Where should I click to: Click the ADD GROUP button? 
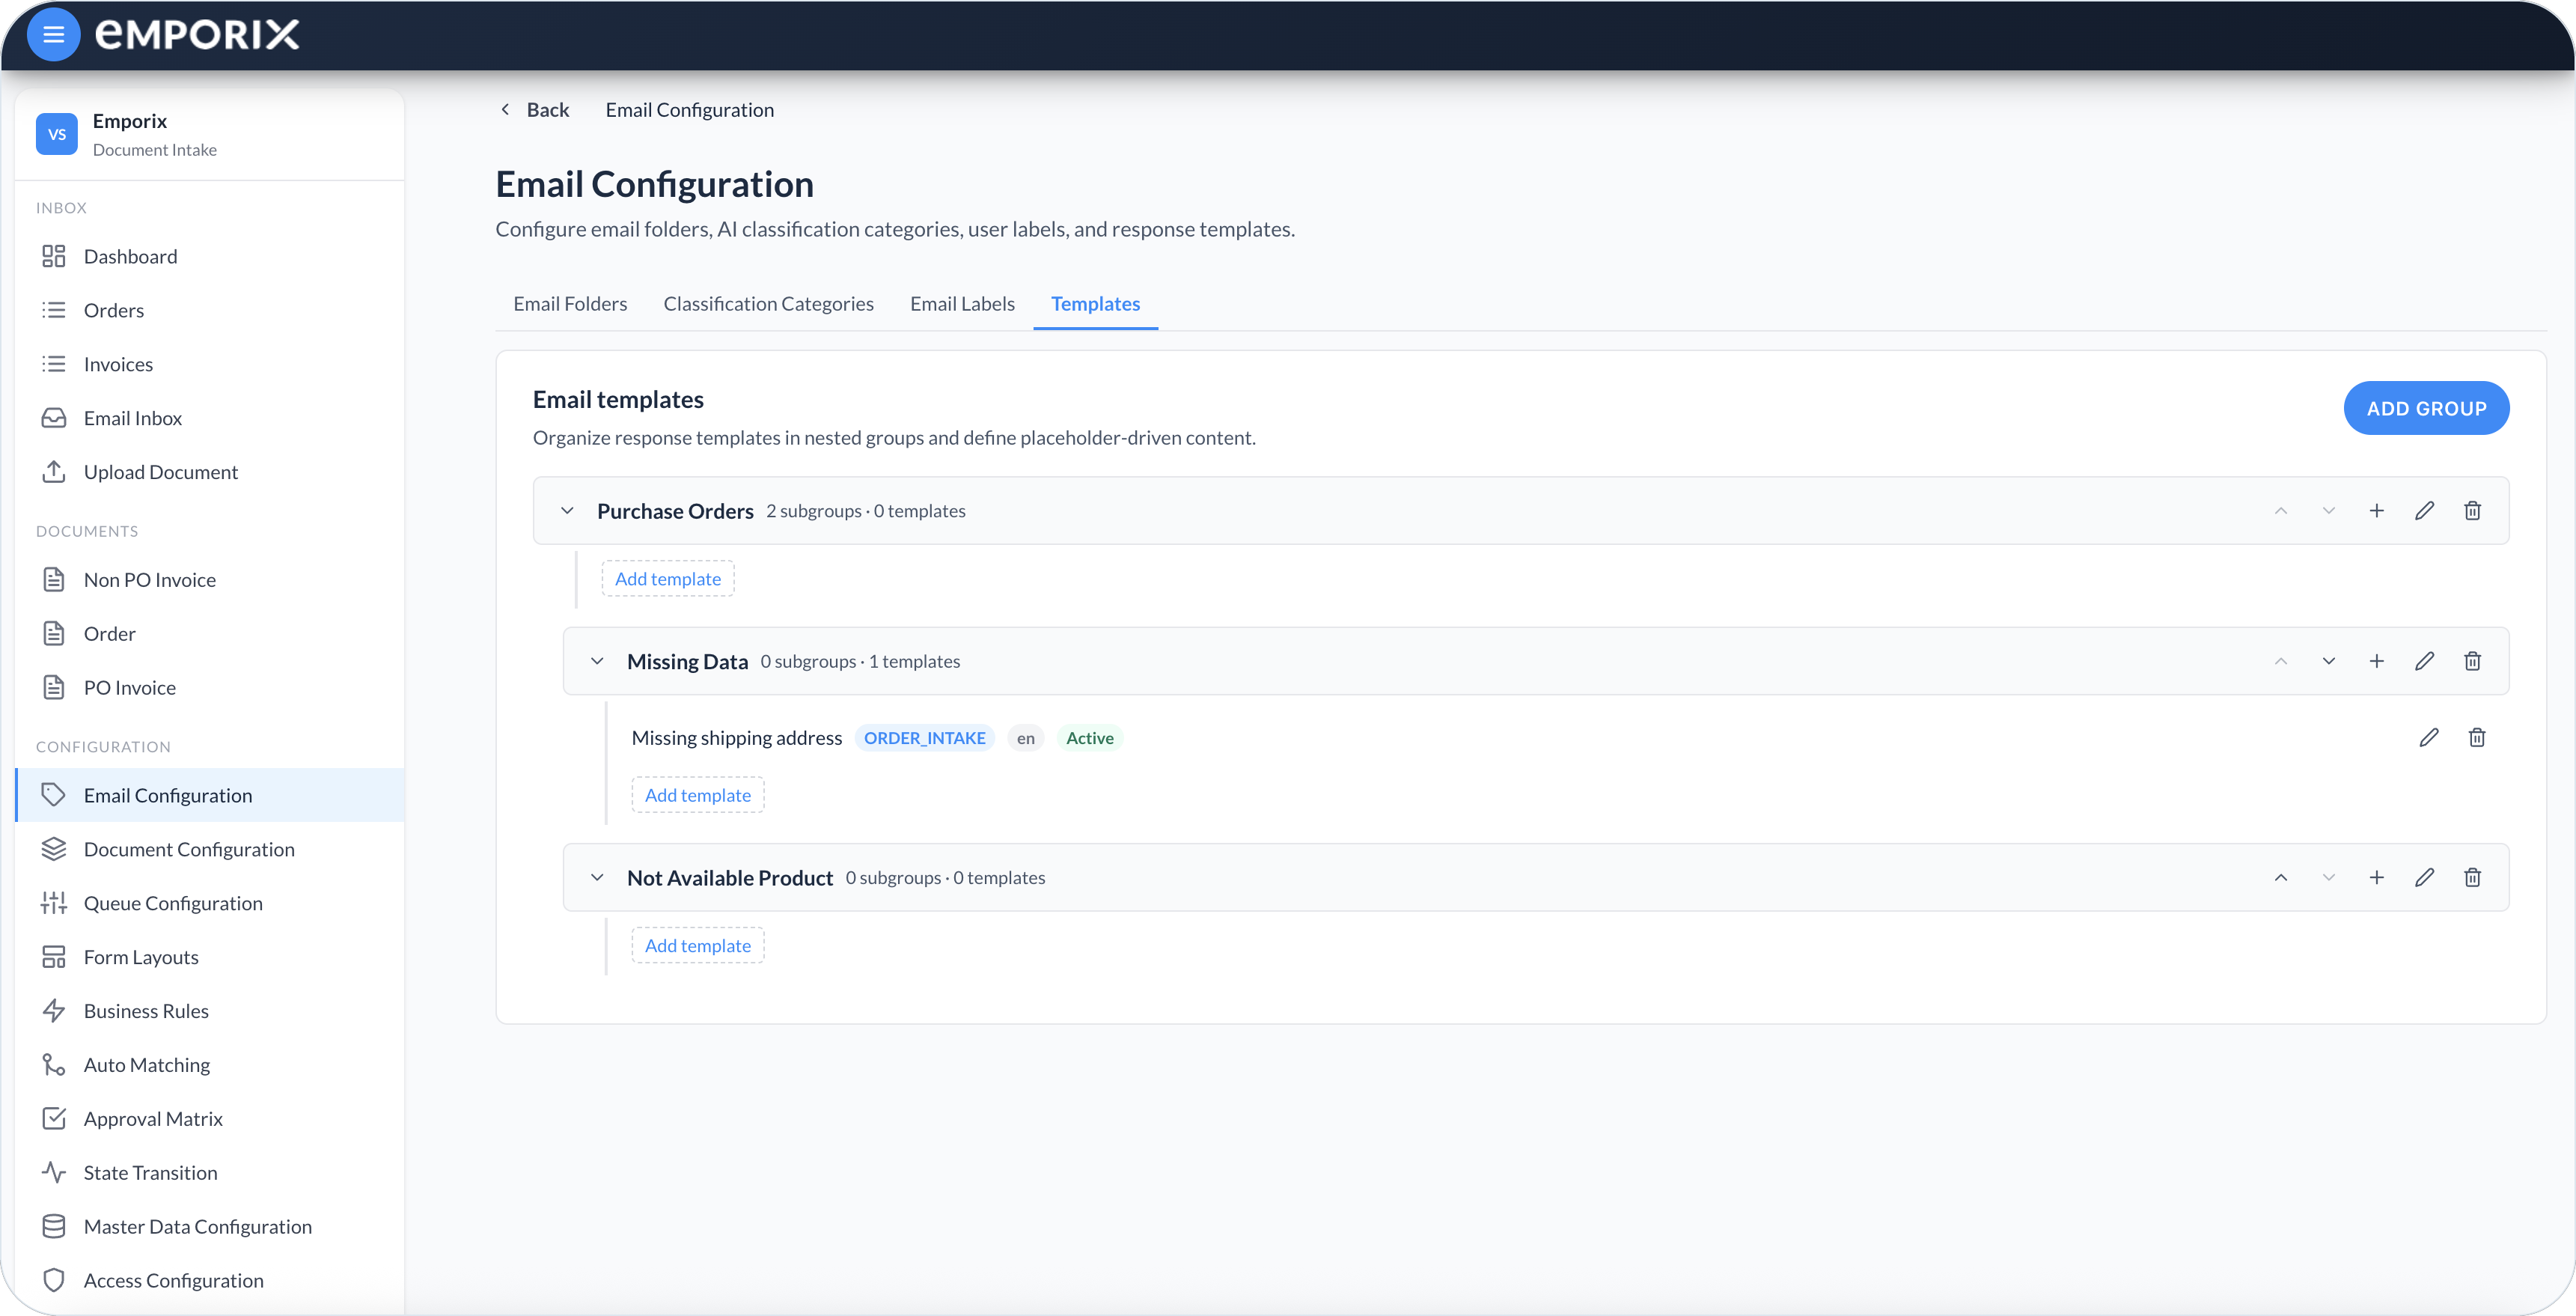[2426, 408]
